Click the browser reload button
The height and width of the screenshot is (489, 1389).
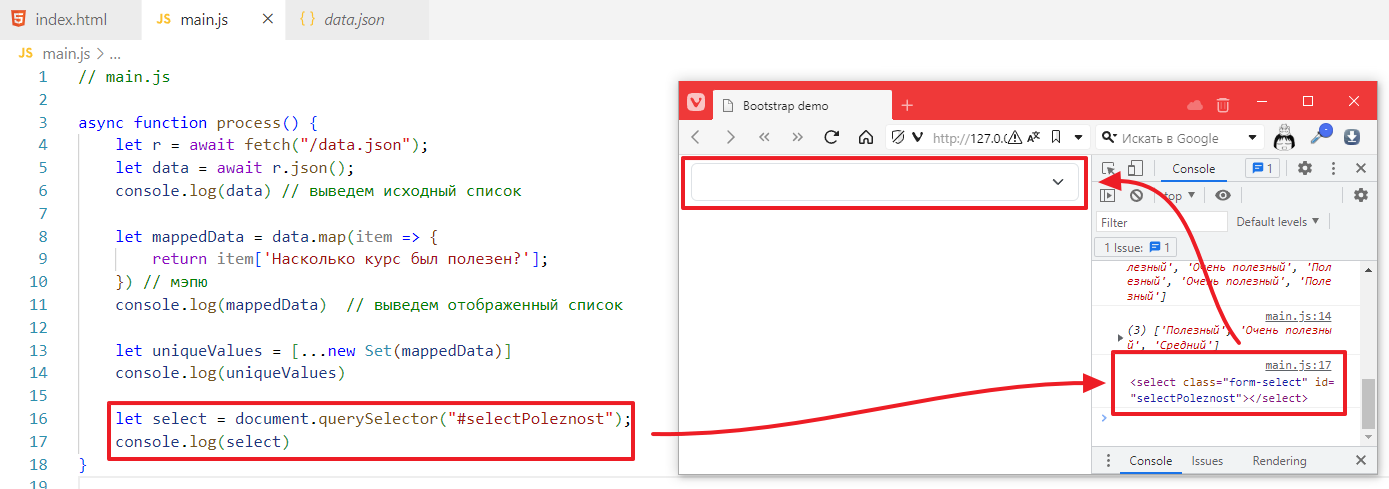[830, 137]
